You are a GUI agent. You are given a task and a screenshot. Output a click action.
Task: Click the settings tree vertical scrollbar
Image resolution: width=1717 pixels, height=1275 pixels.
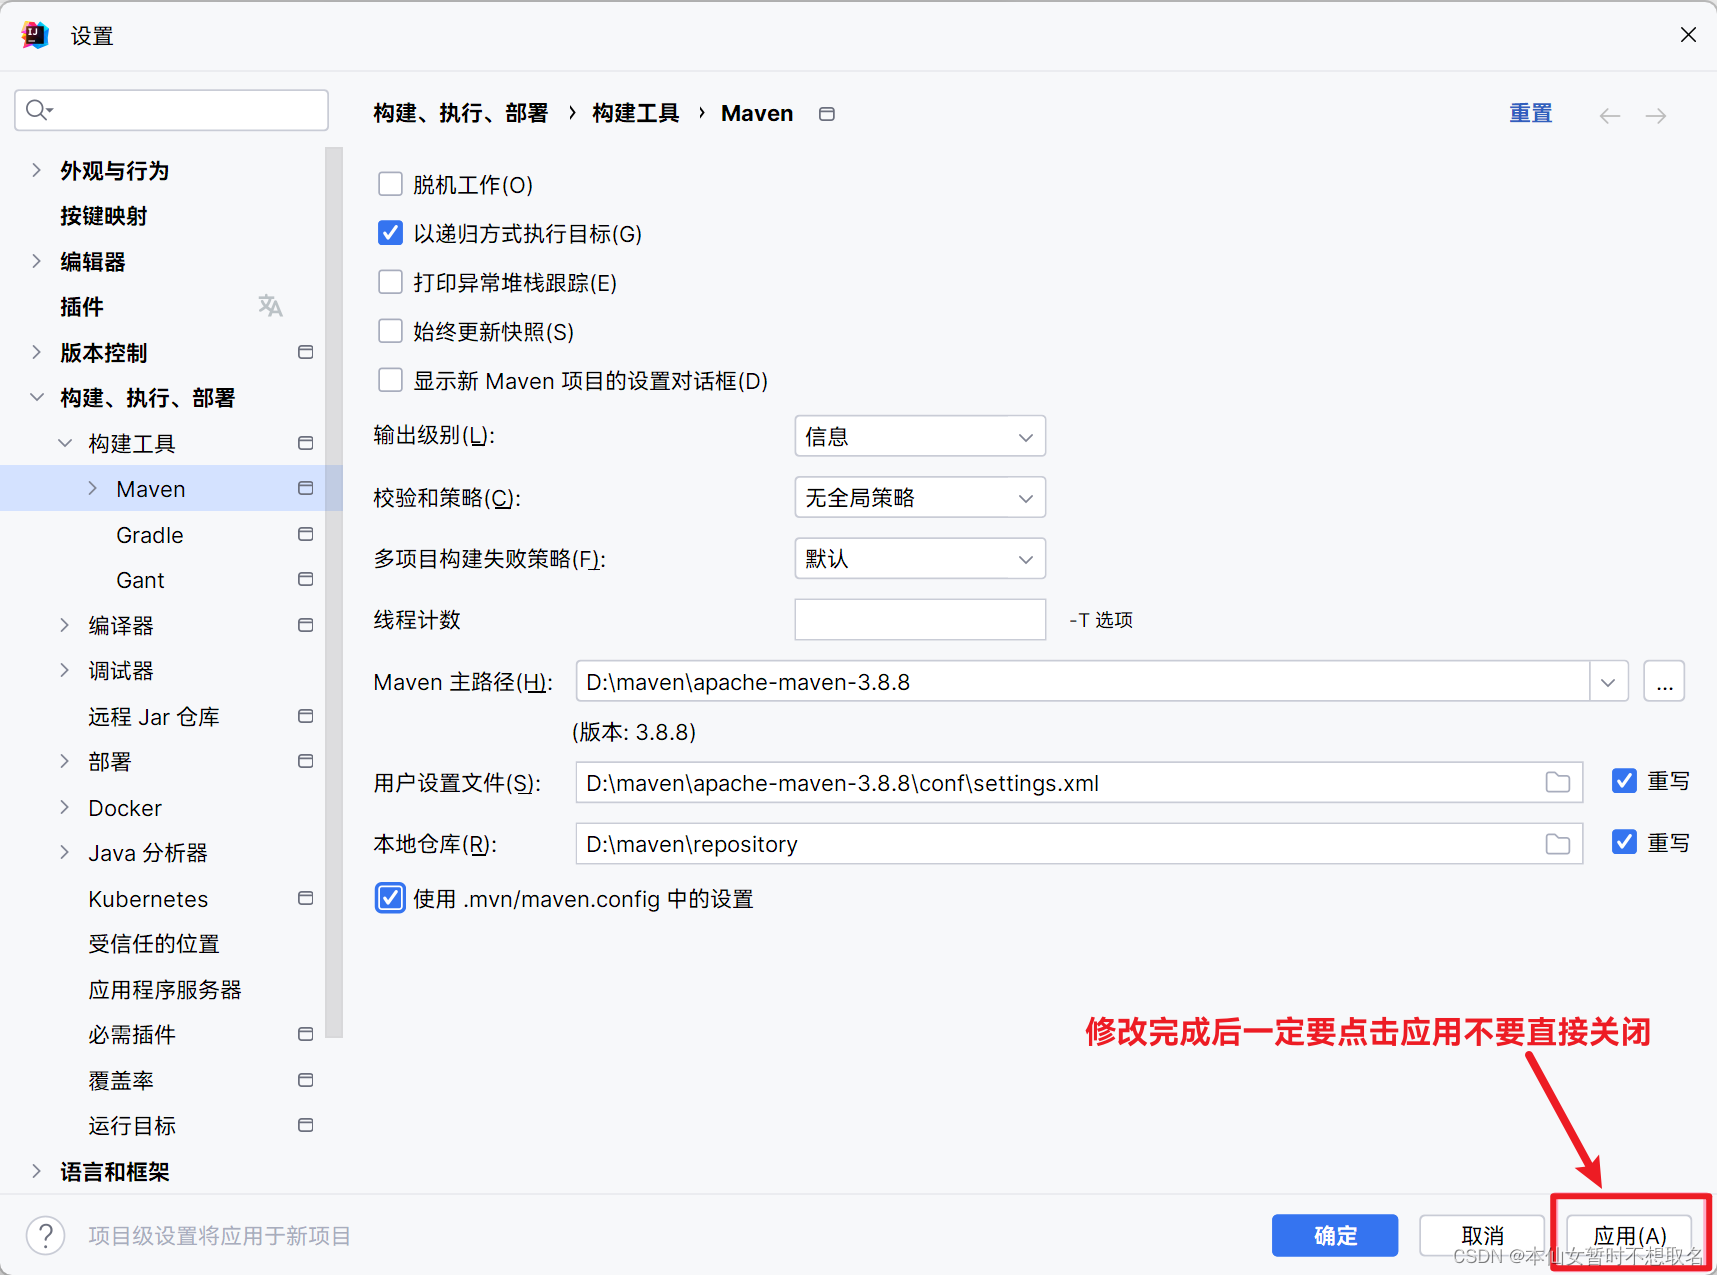click(x=334, y=593)
